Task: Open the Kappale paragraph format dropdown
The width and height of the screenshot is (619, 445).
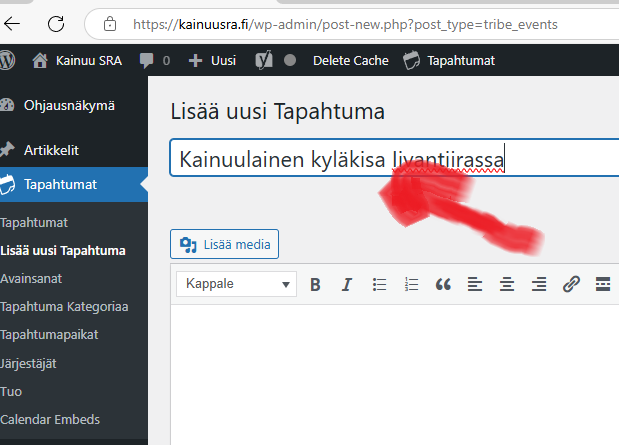Action: (x=237, y=284)
